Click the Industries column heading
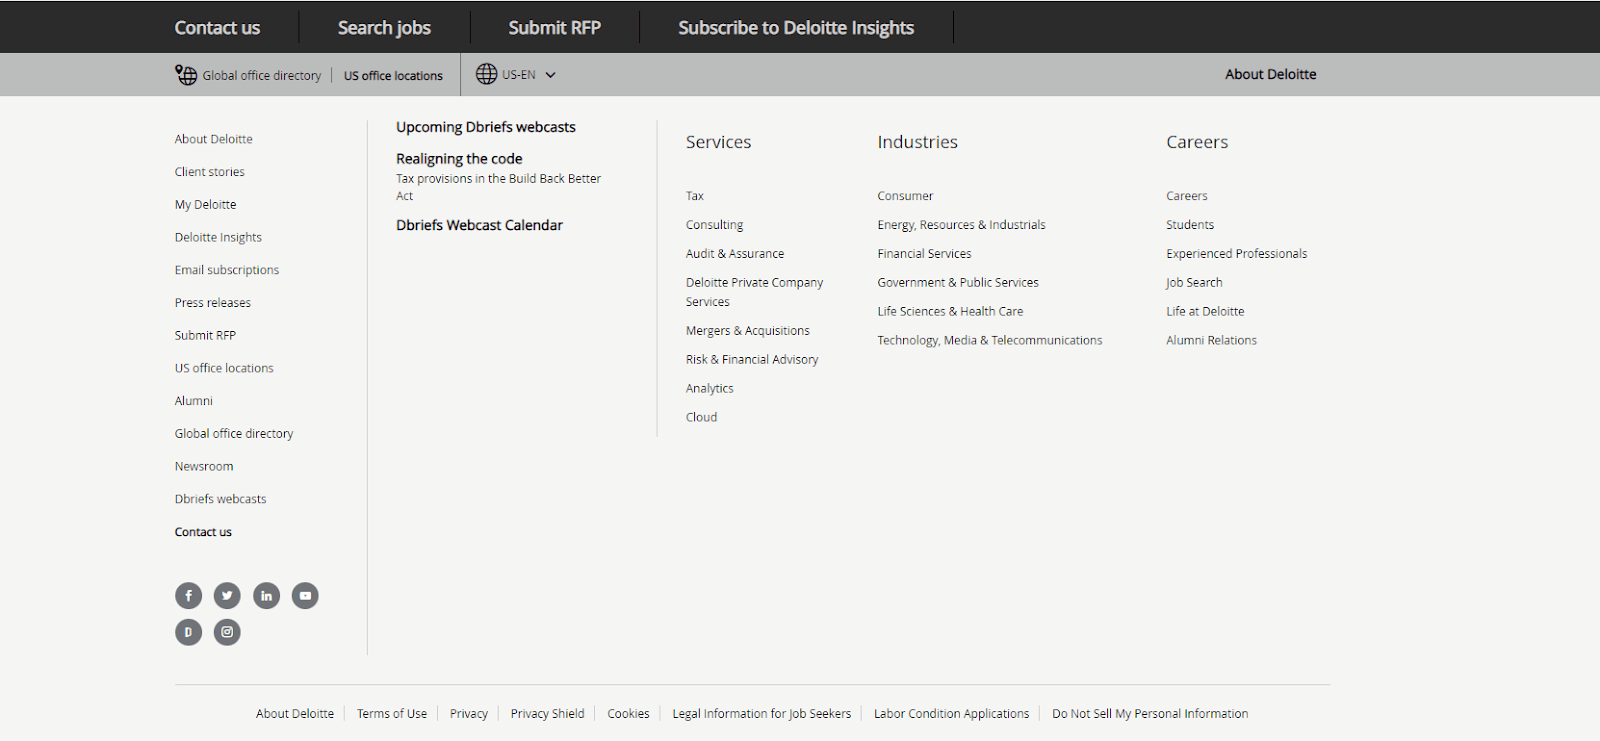 tap(917, 142)
